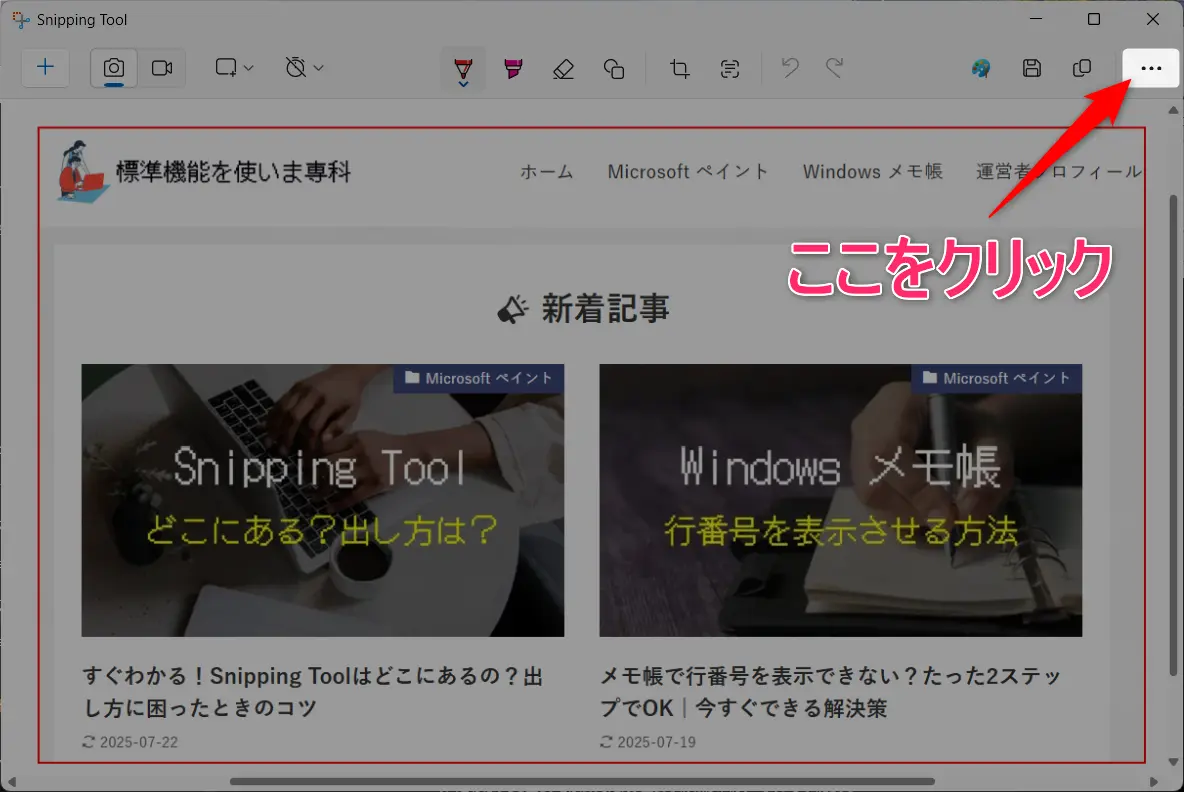Click the Edit in Paint icon

(x=981, y=68)
